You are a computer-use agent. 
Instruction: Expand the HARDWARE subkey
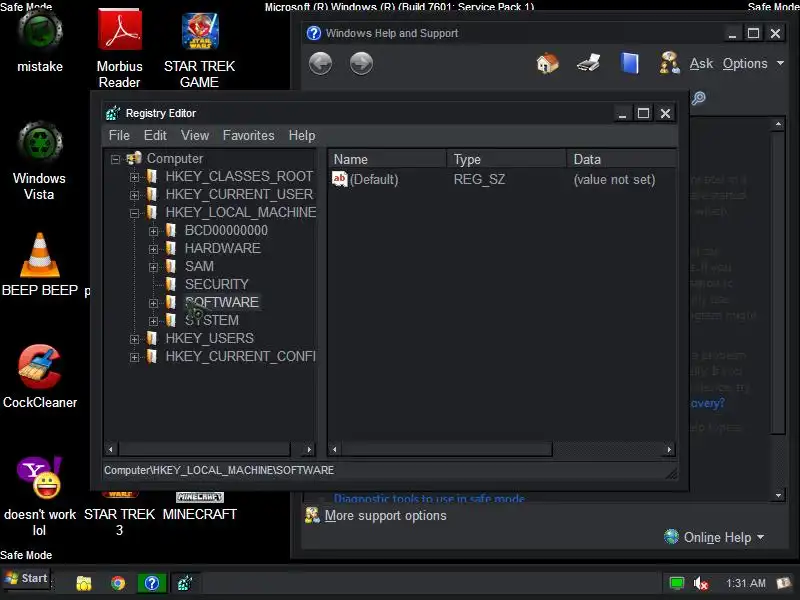click(153, 249)
